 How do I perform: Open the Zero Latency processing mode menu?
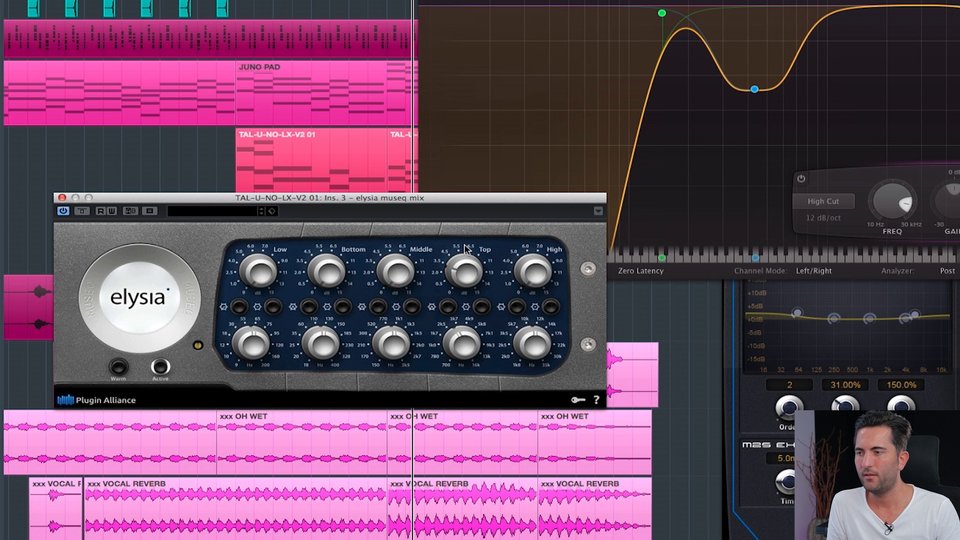point(640,271)
